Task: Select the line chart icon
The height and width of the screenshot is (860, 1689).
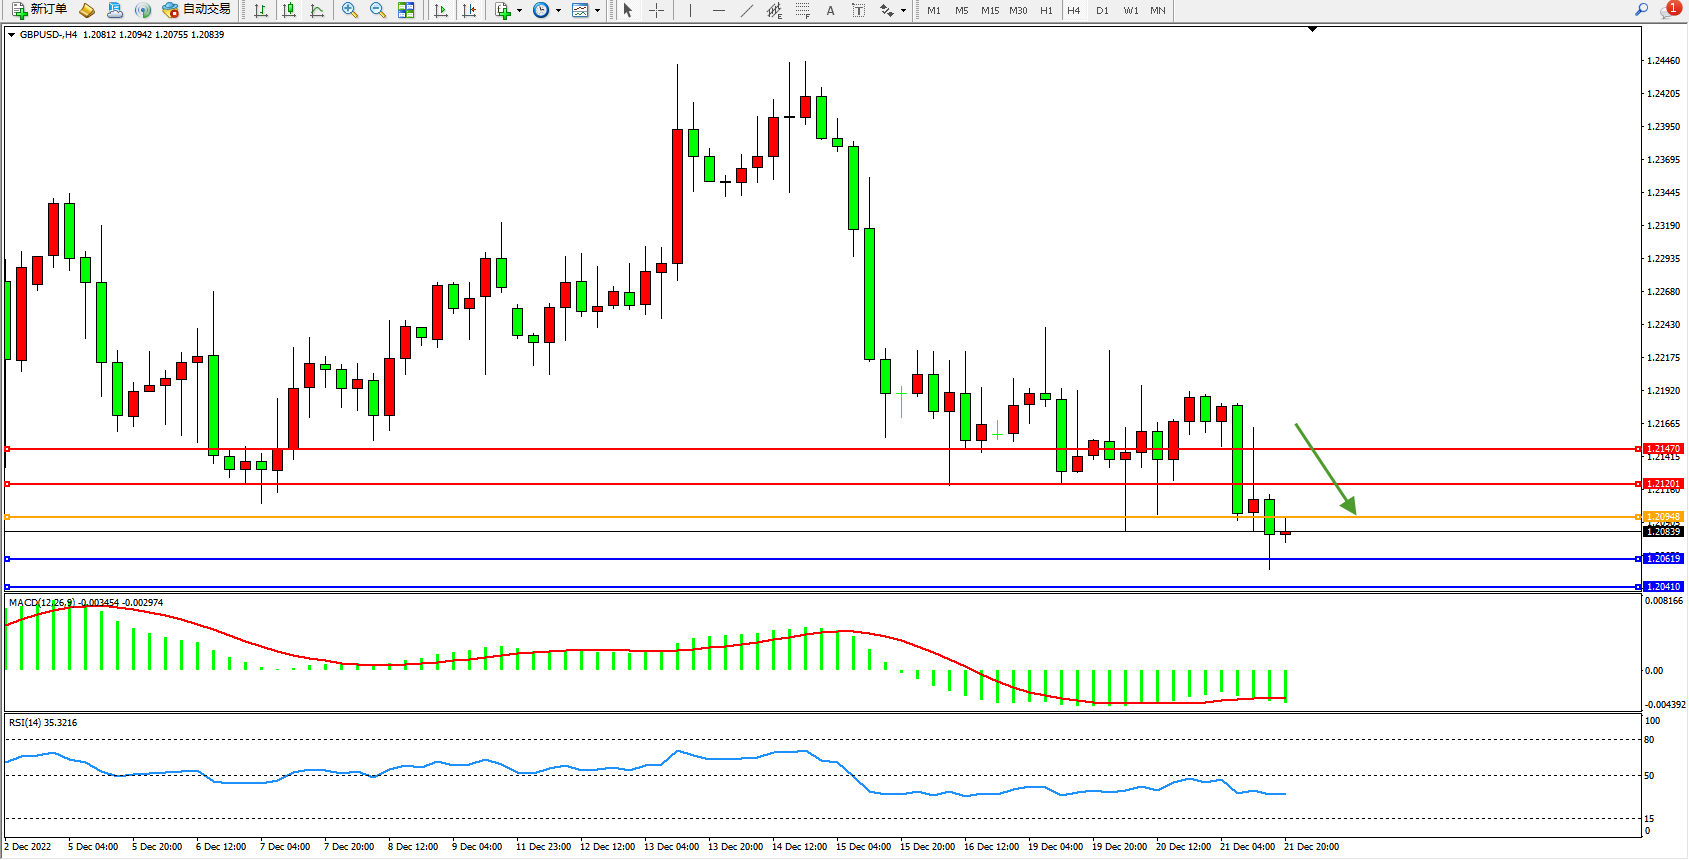Action: tap(317, 10)
